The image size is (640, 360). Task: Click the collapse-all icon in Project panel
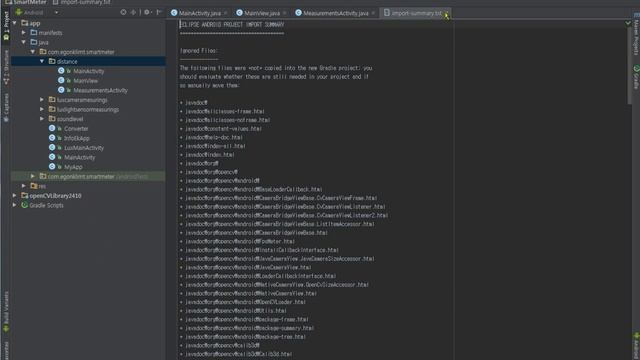133,12
